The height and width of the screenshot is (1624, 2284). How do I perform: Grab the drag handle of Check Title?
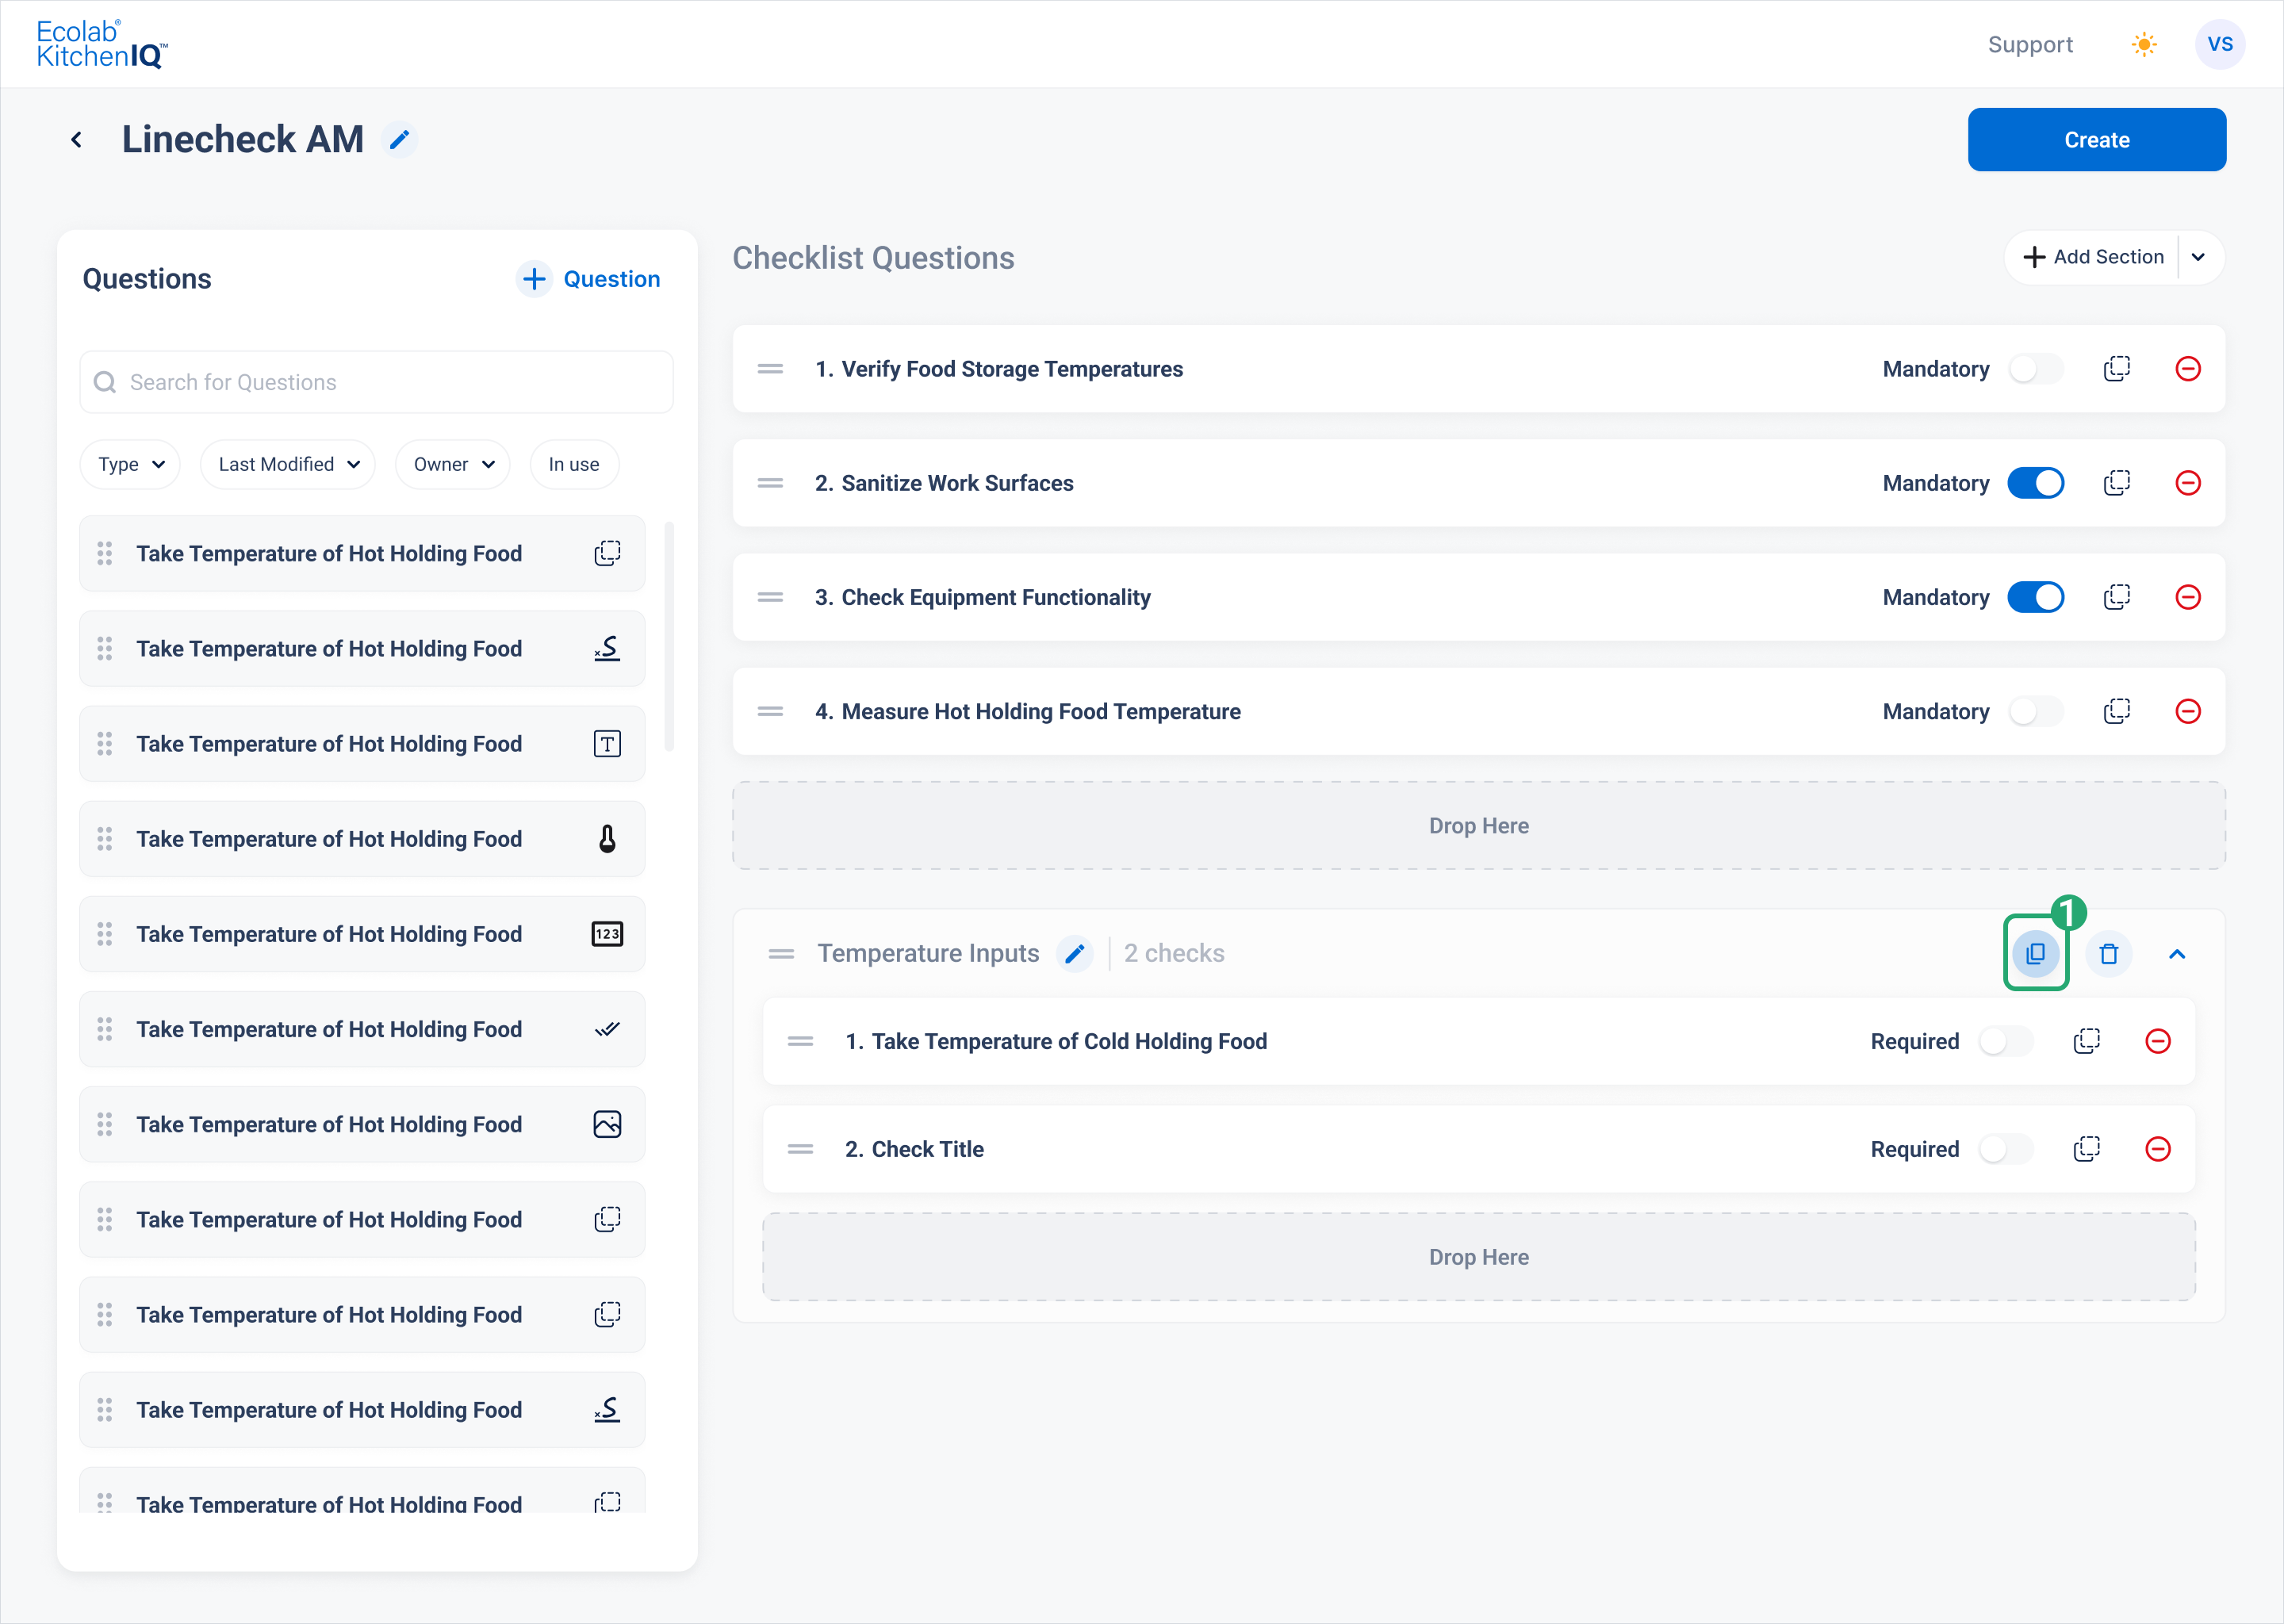point(800,1149)
